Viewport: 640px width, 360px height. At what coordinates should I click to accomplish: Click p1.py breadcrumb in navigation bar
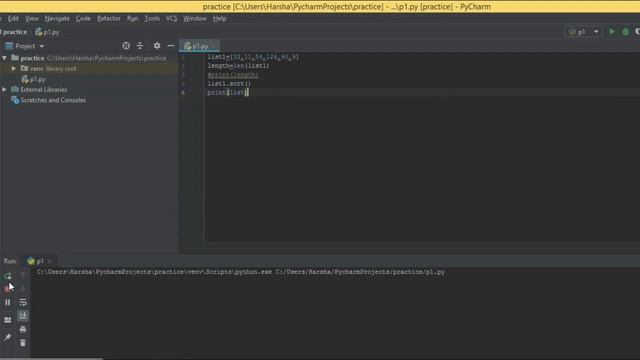tap(47, 32)
